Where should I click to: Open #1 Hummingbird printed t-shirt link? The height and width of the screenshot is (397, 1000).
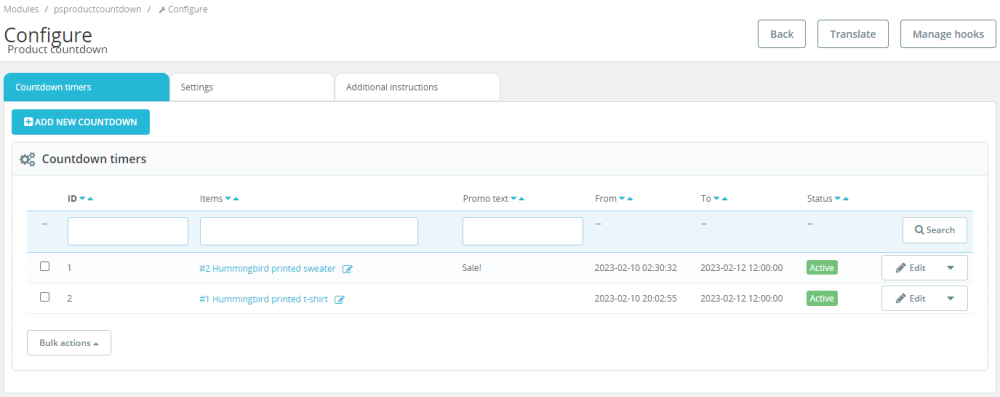263,299
